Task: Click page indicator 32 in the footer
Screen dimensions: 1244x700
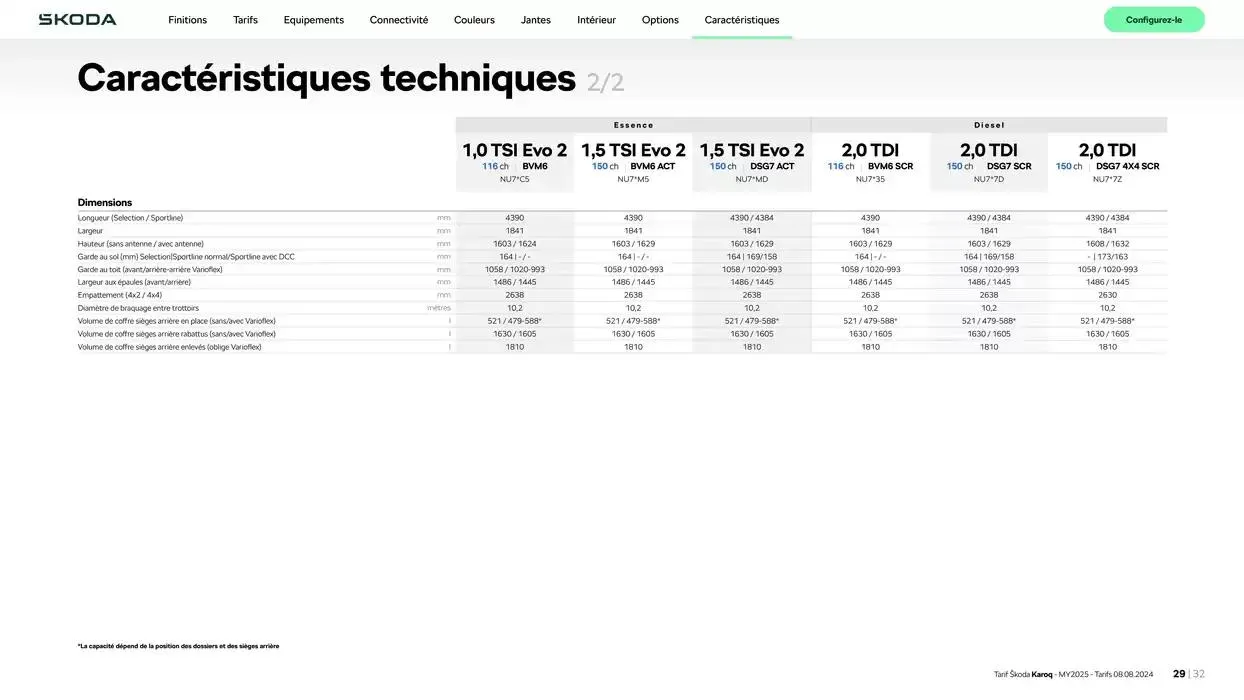Action: pos(1194,672)
